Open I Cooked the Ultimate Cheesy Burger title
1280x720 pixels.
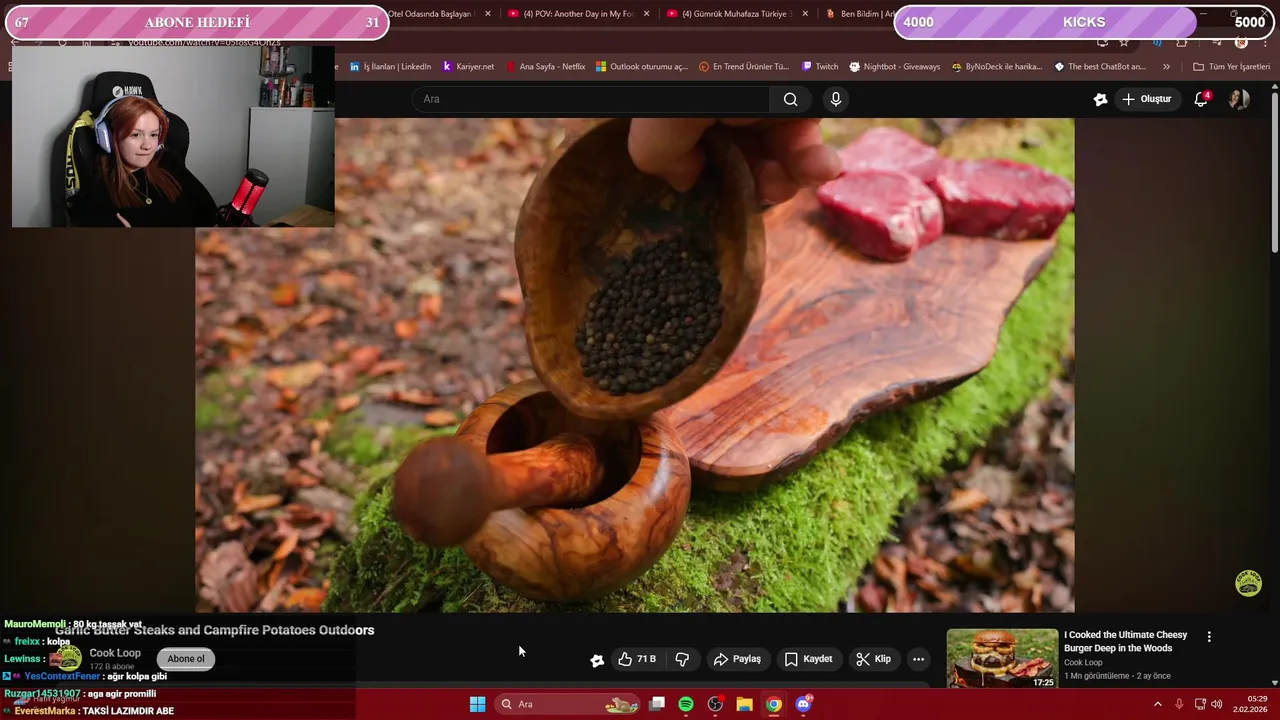1125,641
